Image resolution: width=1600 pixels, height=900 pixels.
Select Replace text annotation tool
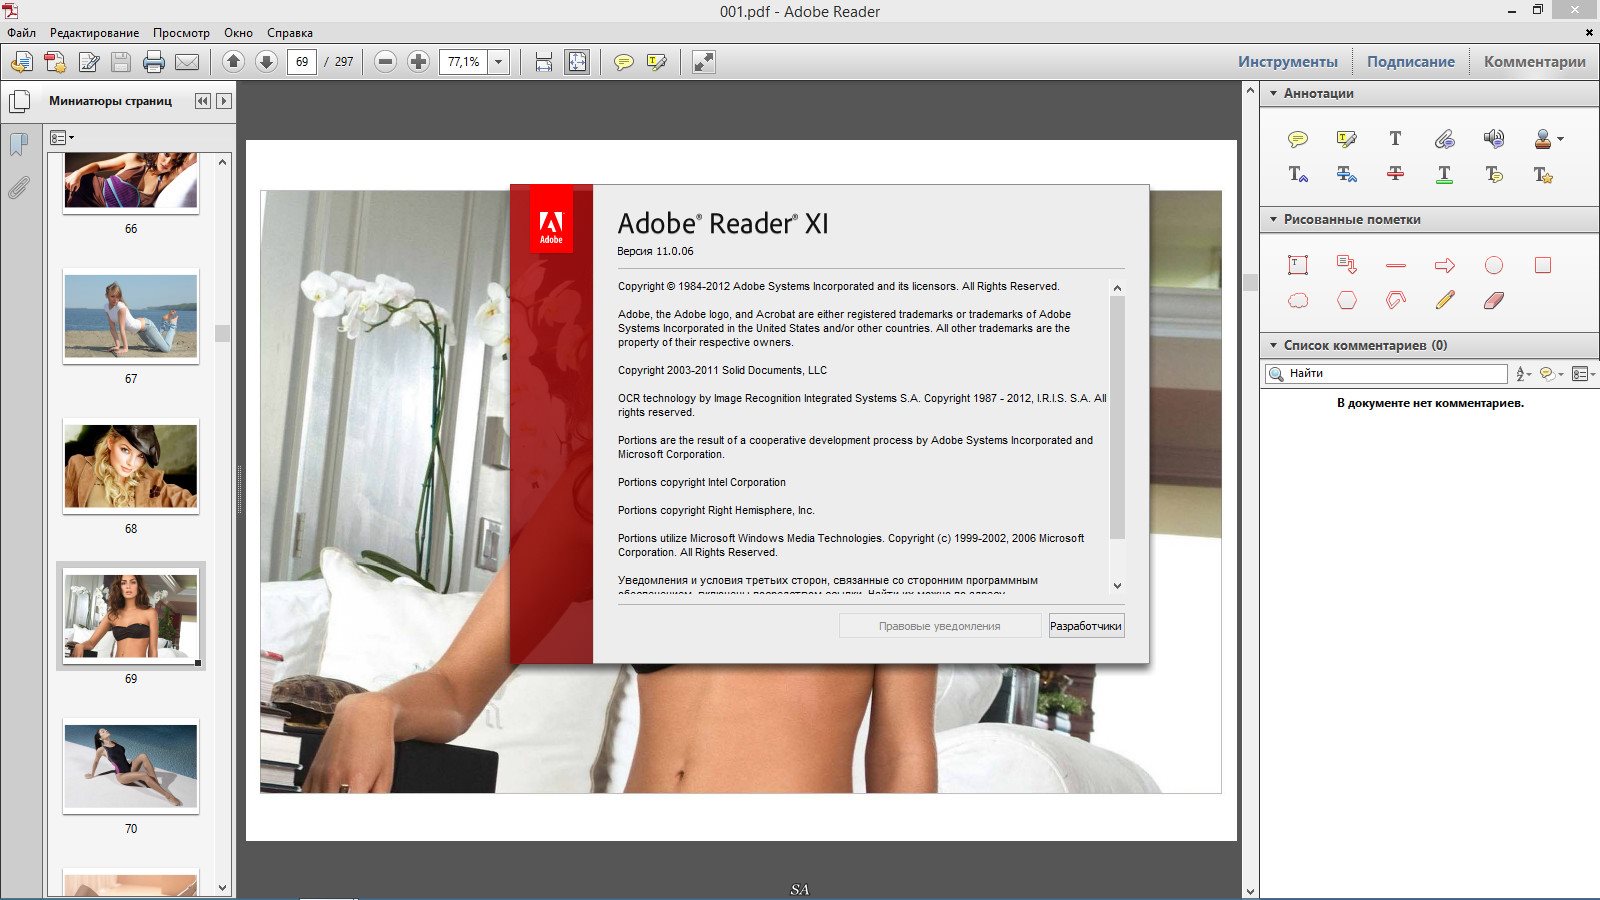click(1346, 174)
